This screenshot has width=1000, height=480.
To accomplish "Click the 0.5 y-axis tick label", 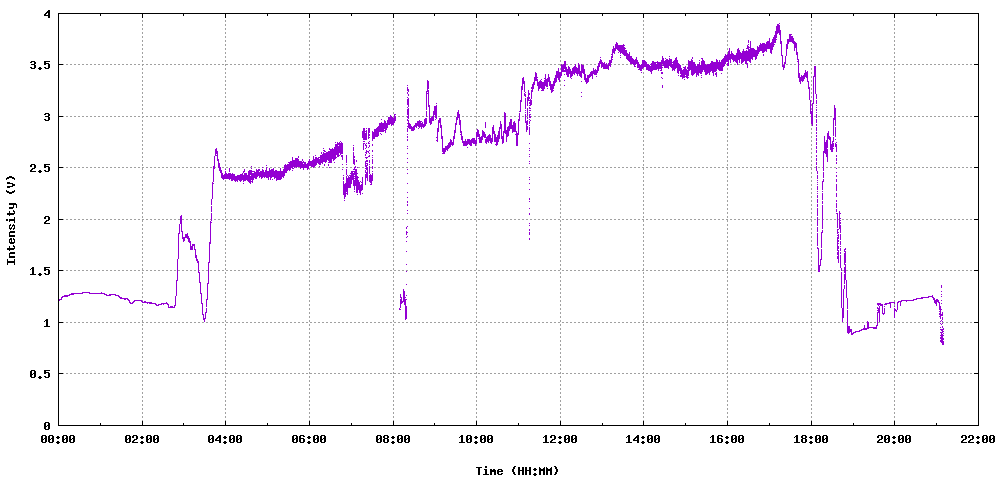I will pyautogui.click(x=40, y=374).
